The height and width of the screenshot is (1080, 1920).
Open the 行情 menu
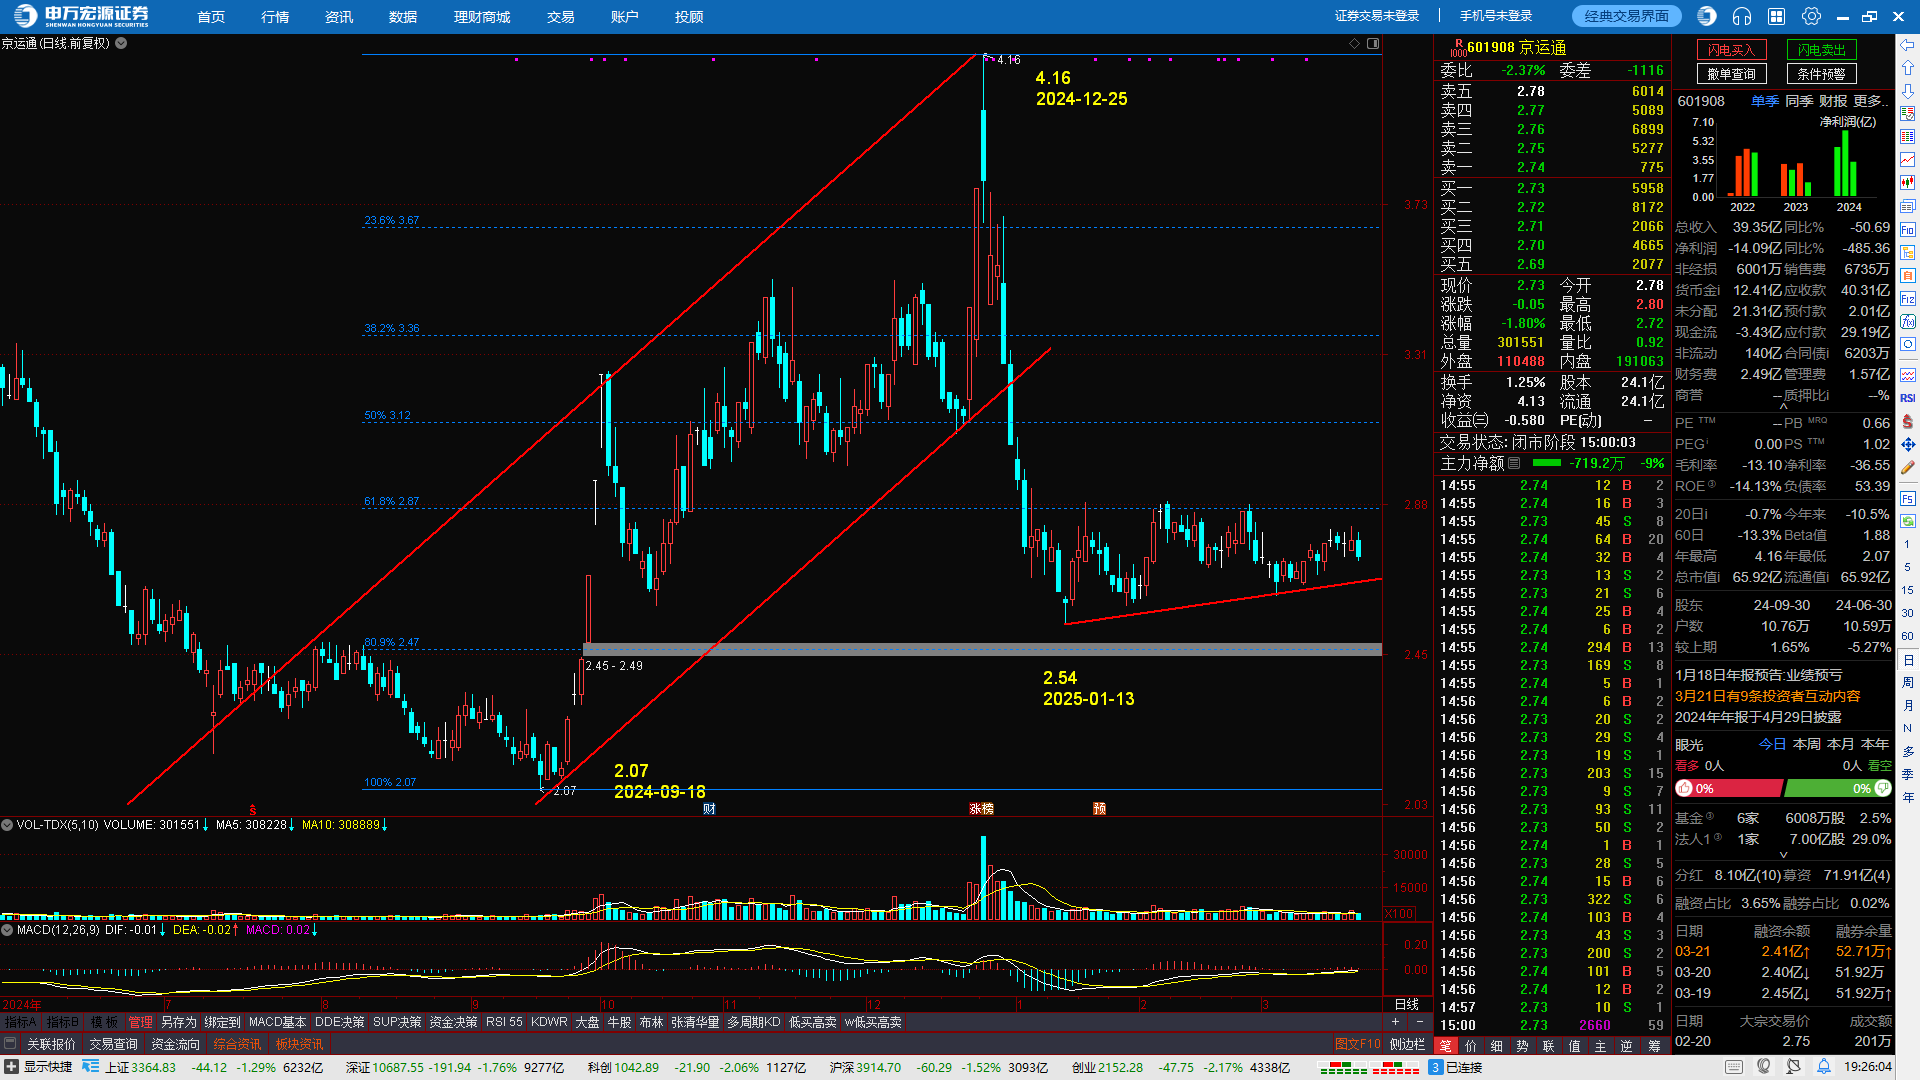click(275, 17)
